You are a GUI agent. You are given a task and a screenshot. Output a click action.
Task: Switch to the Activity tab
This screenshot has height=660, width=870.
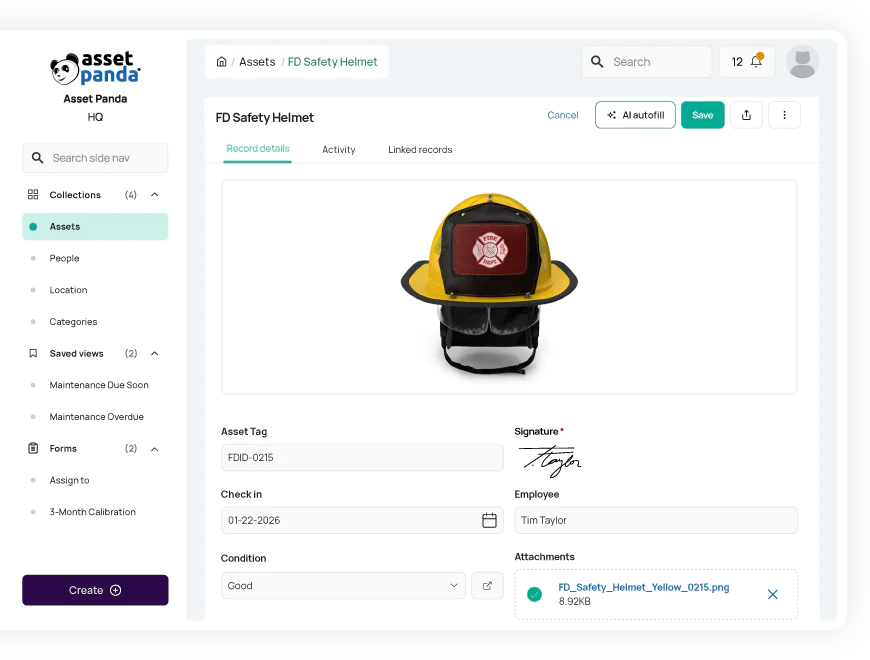tap(338, 150)
